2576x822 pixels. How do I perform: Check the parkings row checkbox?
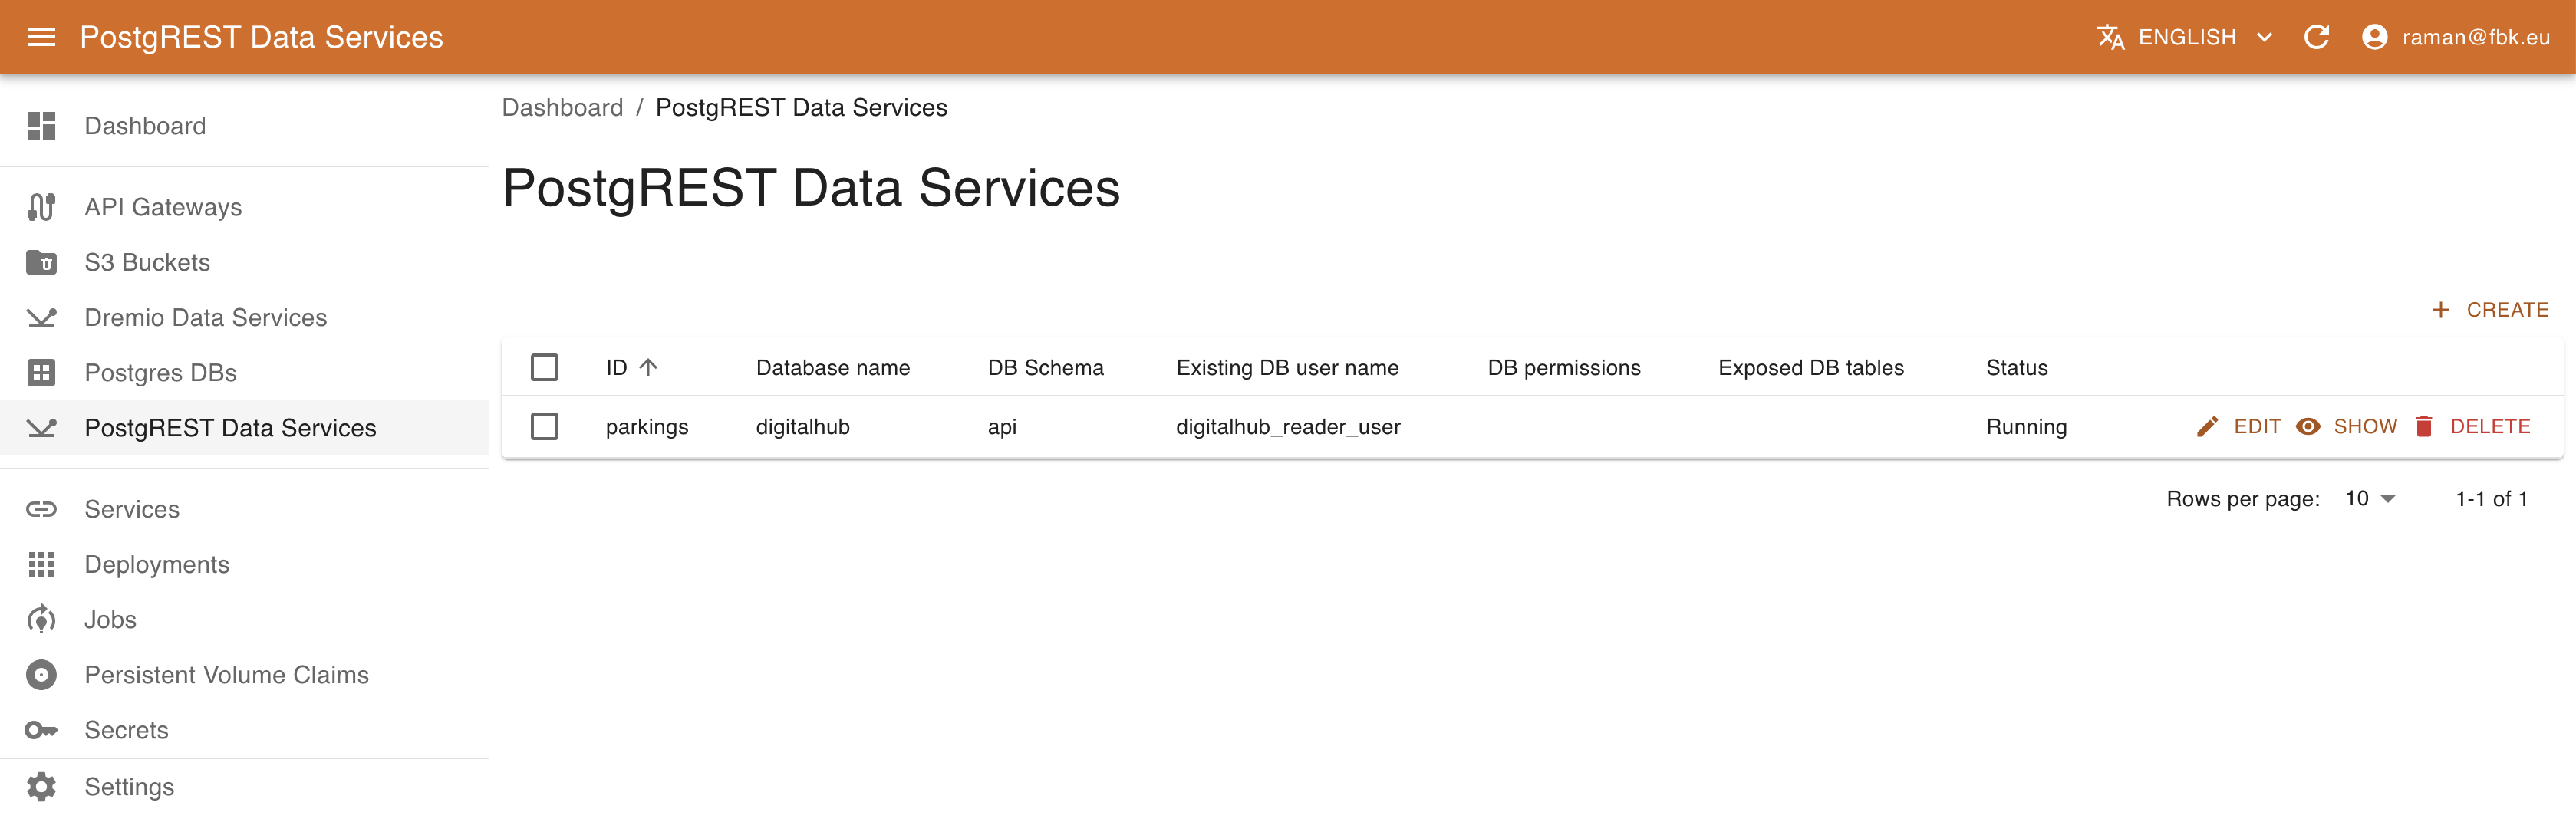[x=544, y=426]
